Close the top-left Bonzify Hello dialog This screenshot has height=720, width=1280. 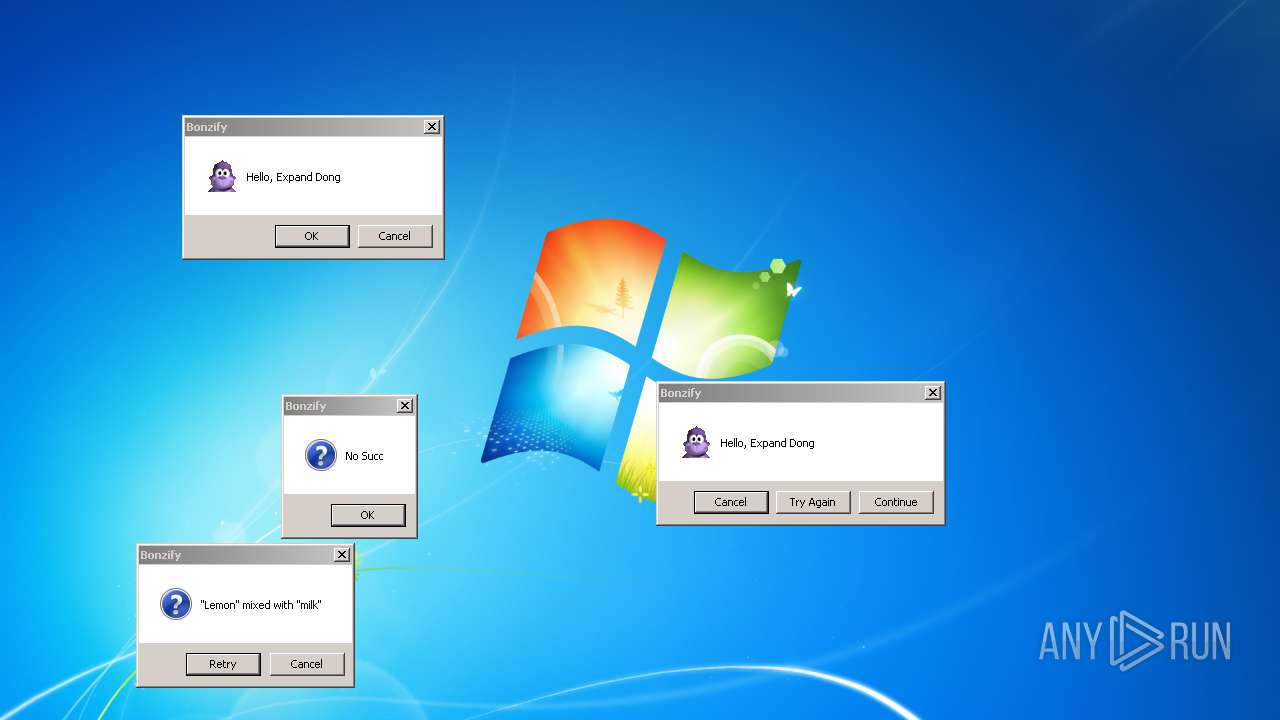coord(432,127)
